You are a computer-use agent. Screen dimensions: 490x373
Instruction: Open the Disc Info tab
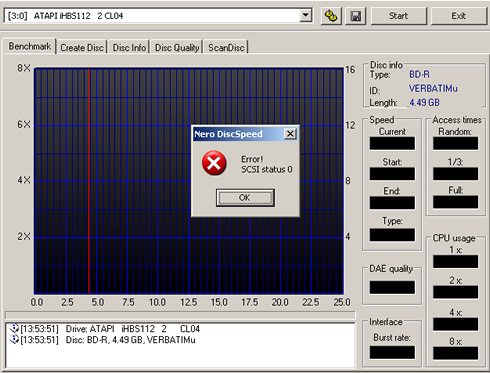pyautogui.click(x=129, y=48)
